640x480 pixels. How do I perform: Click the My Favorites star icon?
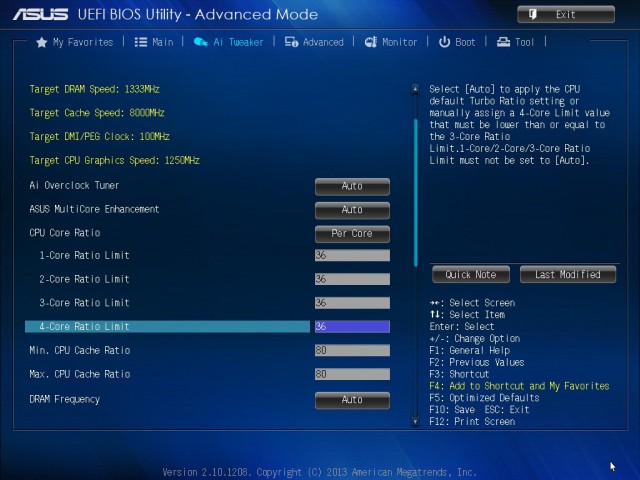coord(42,42)
